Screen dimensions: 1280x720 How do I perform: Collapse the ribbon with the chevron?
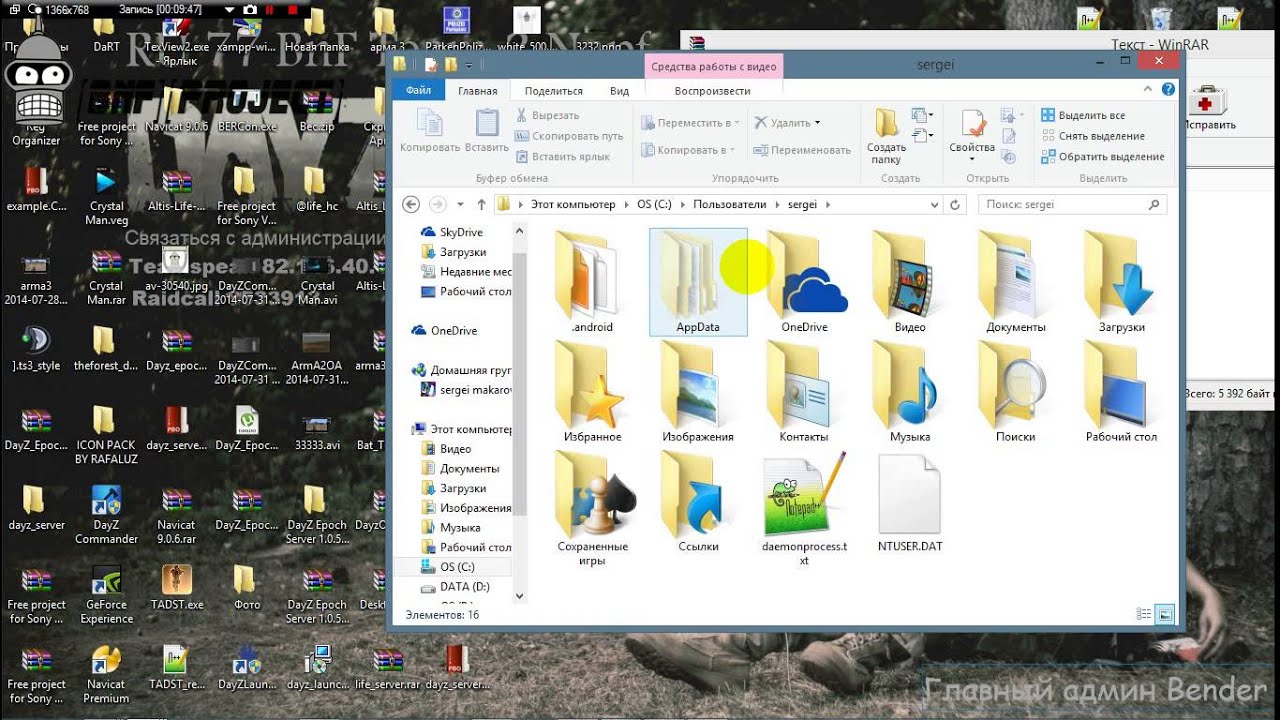(1149, 90)
